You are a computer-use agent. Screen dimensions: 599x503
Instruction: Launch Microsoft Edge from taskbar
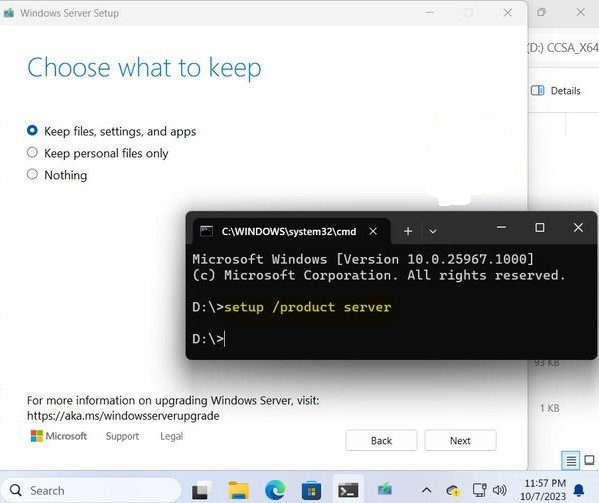pyautogui.click(x=275, y=490)
